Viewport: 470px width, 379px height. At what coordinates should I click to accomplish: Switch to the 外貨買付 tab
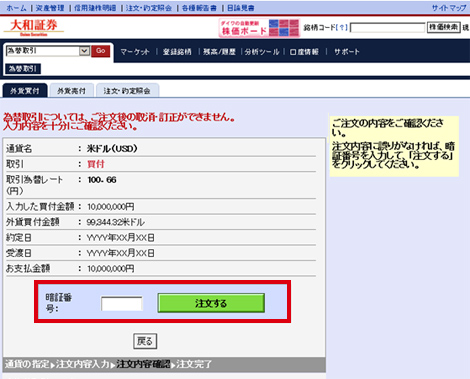tap(25, 91)
